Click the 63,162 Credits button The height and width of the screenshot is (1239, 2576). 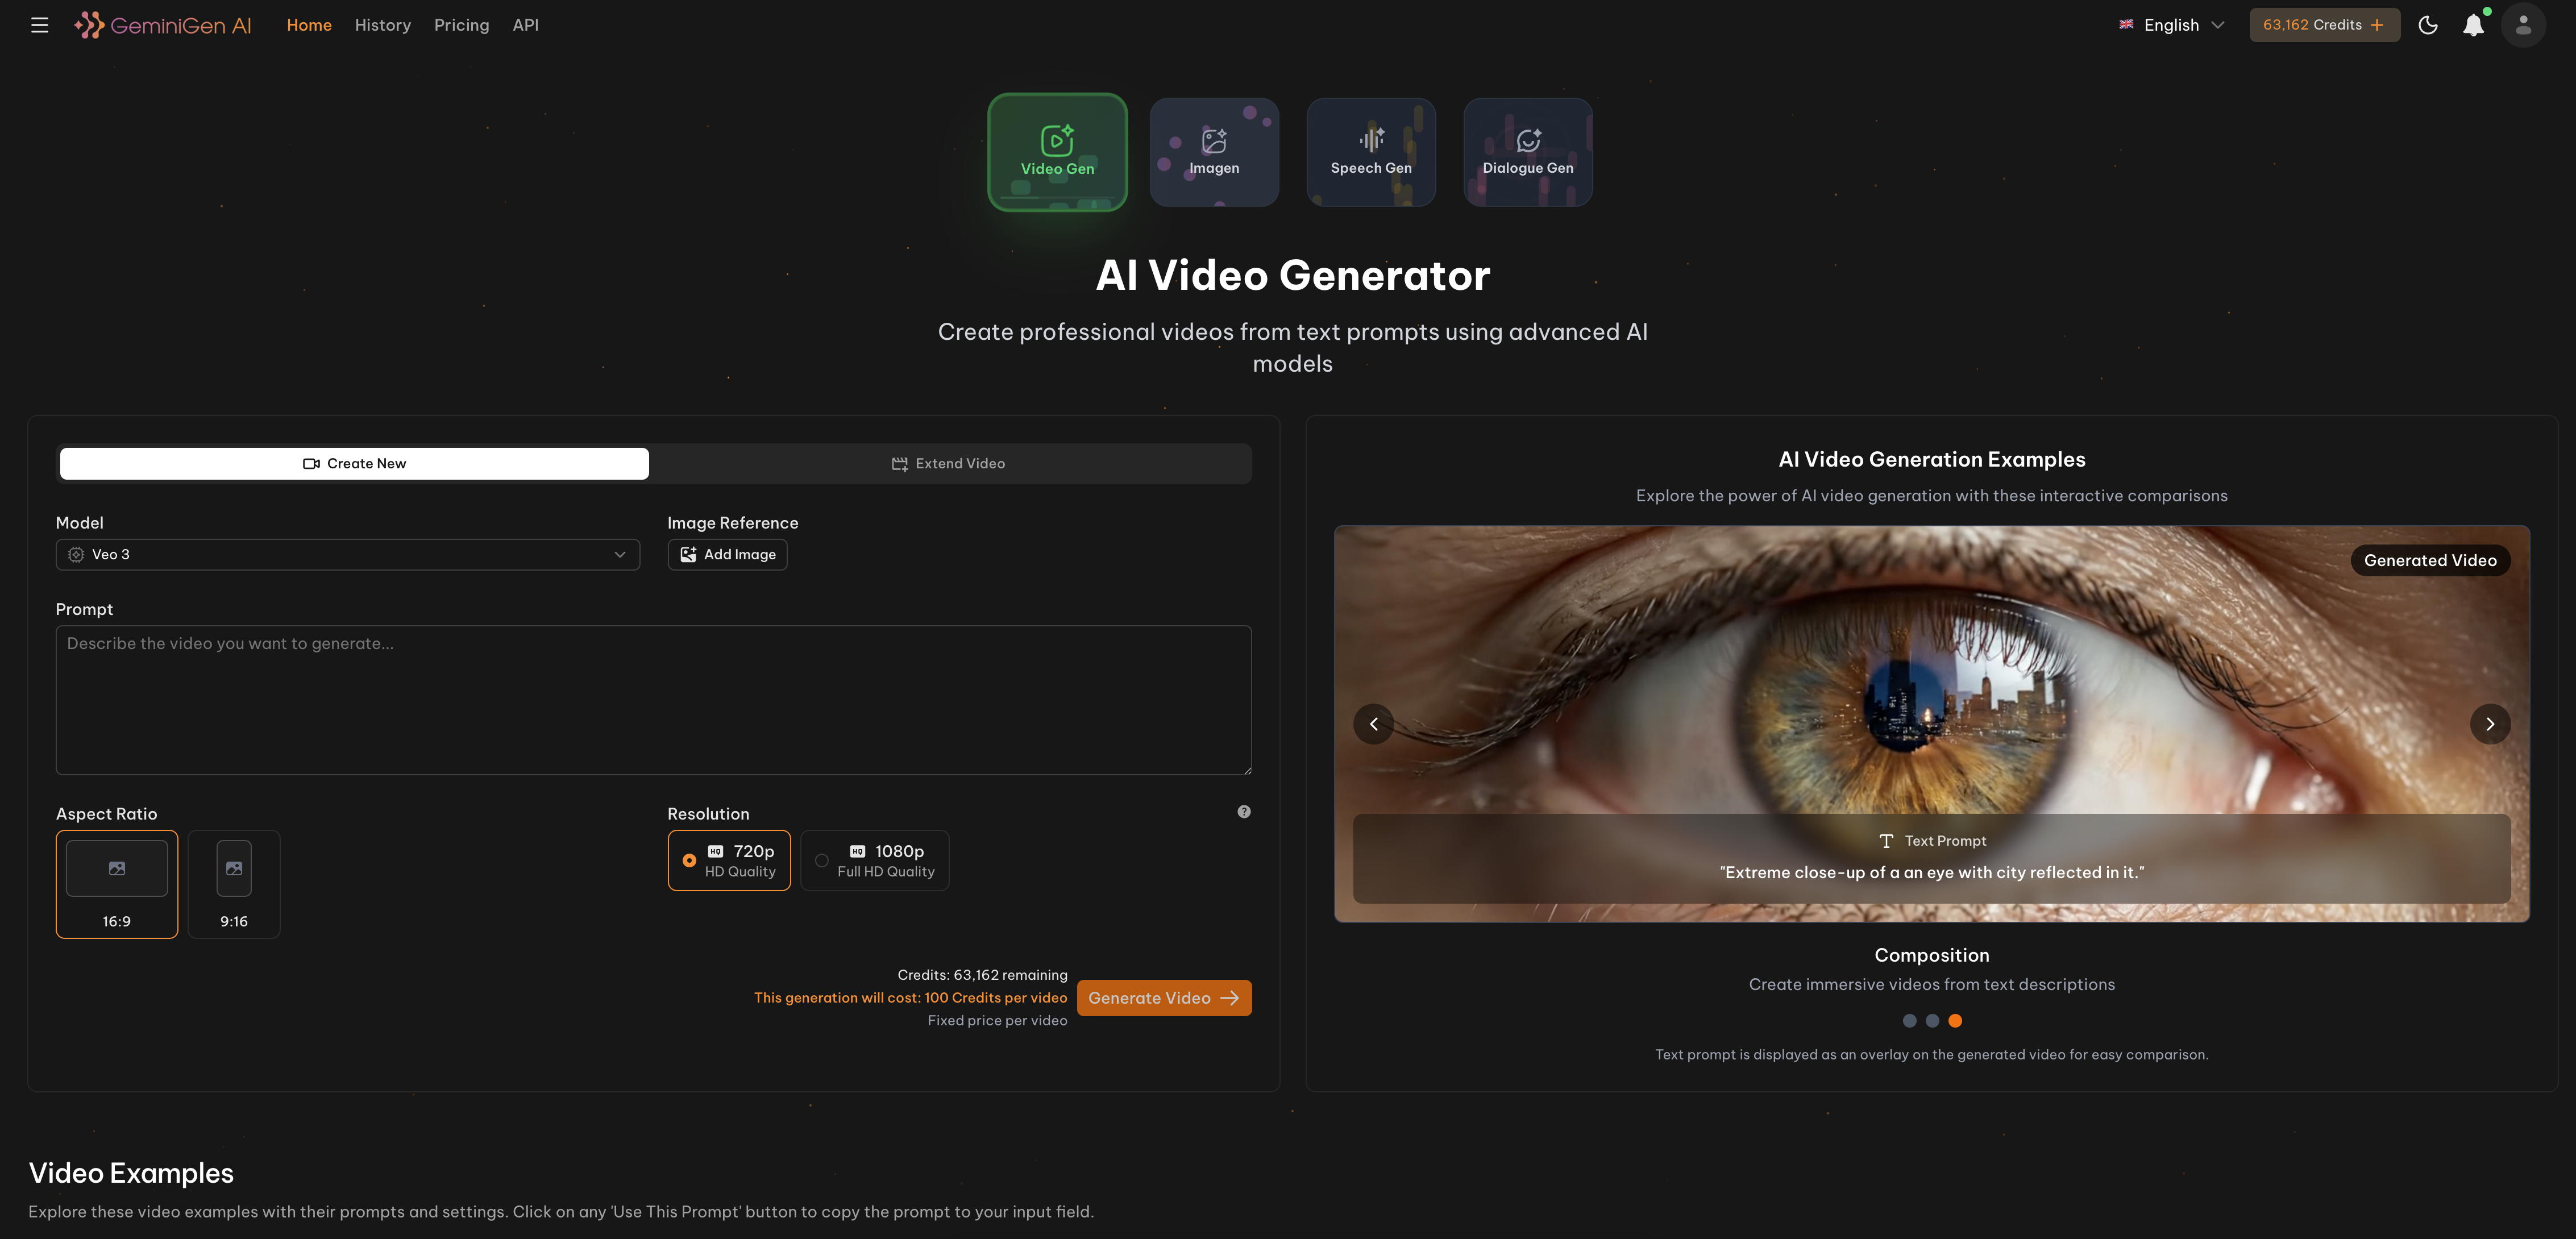tap(2324, 25)
